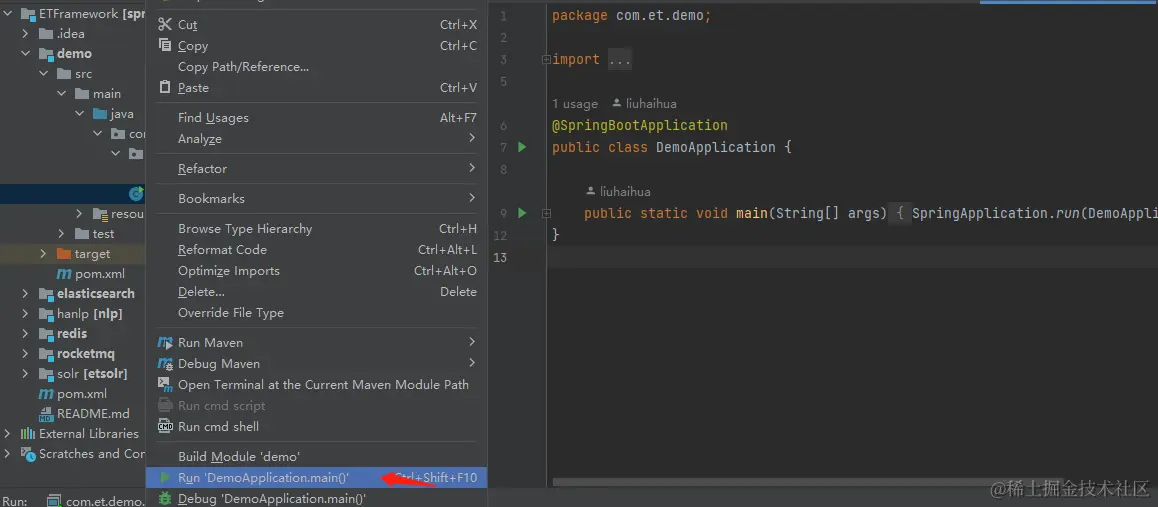
Task: Select rocketmq module in project tree
Action: click(86, 353)
